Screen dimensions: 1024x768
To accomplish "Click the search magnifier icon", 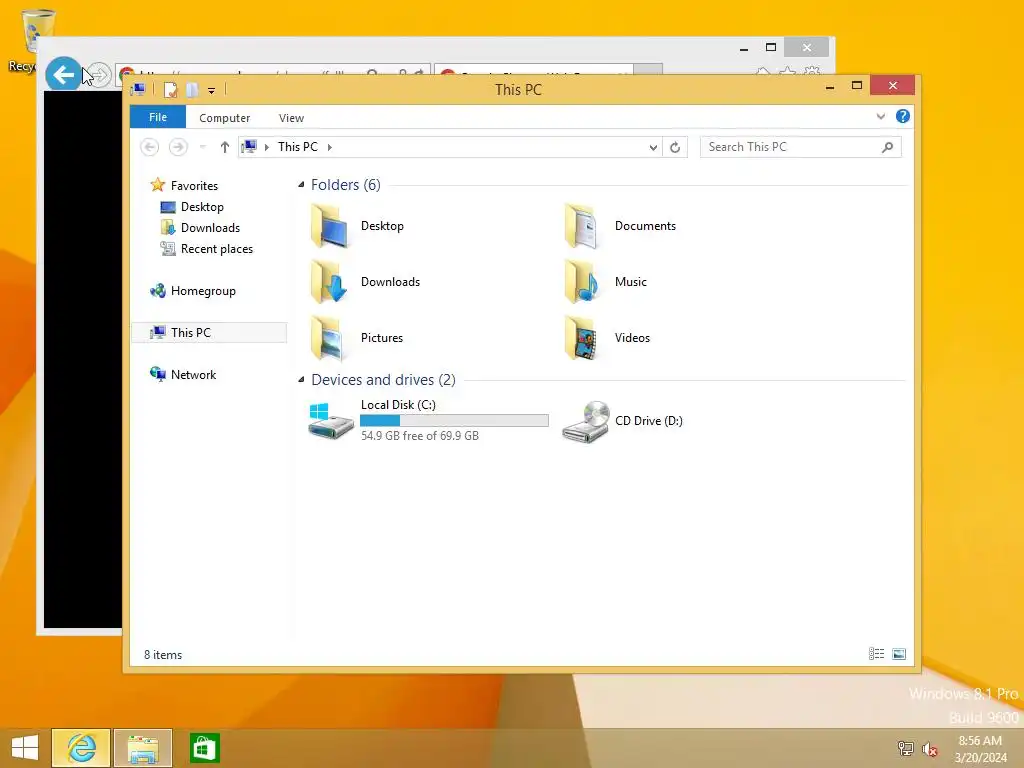I will [x=887, y=148].
